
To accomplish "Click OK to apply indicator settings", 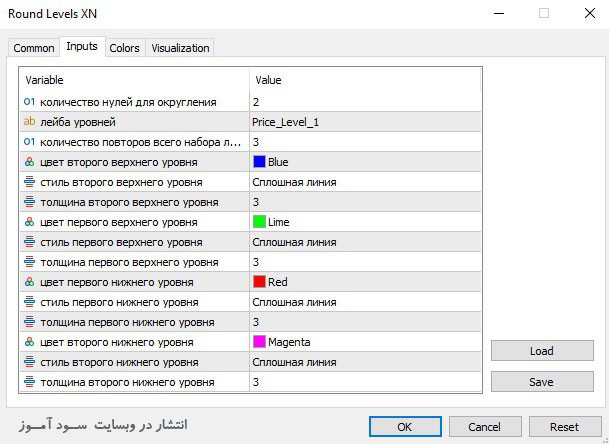I will click(x=405, y=427).
